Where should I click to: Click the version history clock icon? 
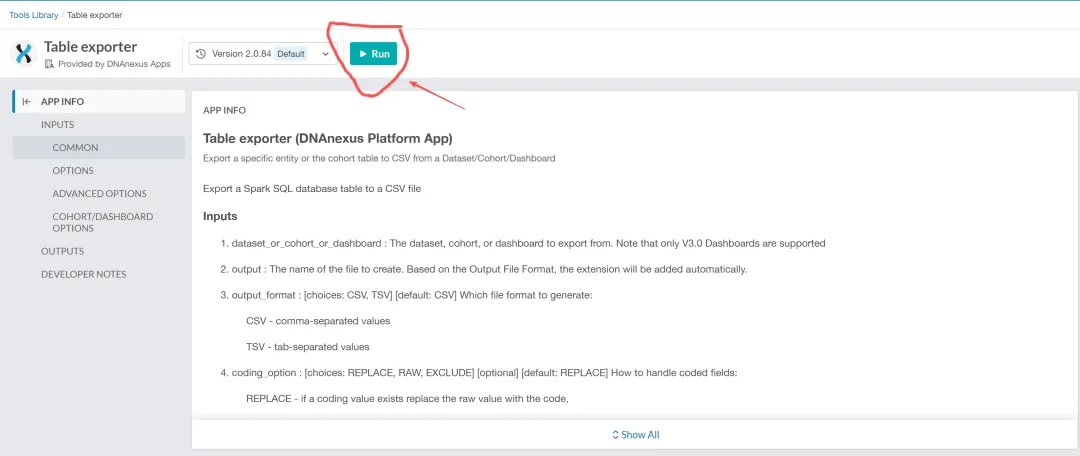tap(201, 54)
